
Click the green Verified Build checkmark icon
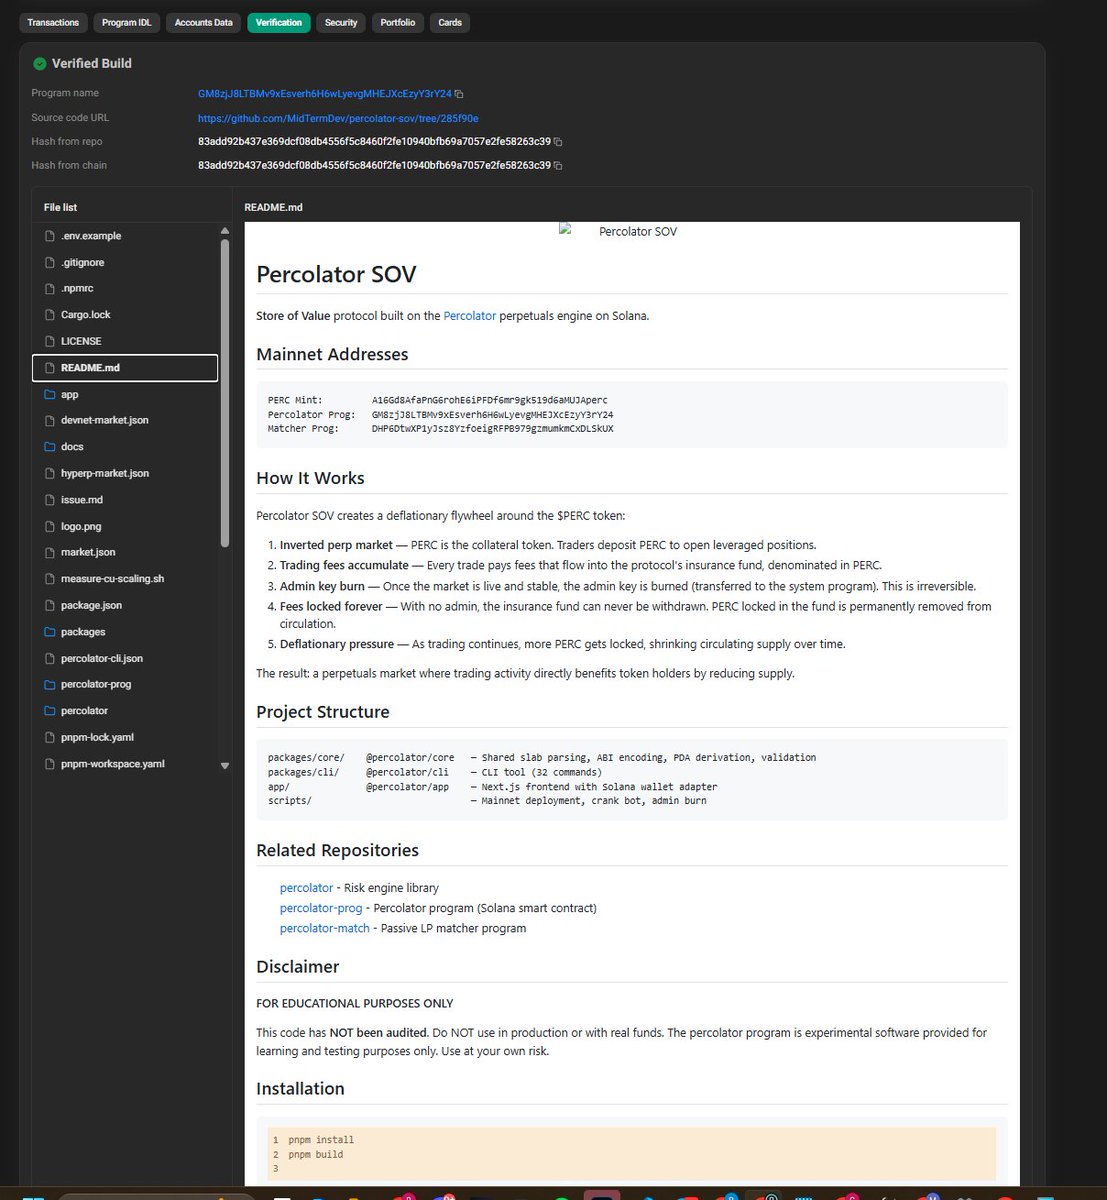coord(40,63)
